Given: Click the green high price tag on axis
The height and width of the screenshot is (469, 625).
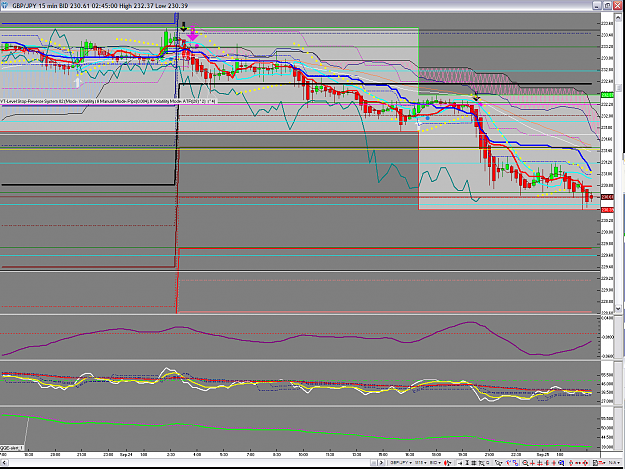Looking at the screenshot, I should 607,95.
